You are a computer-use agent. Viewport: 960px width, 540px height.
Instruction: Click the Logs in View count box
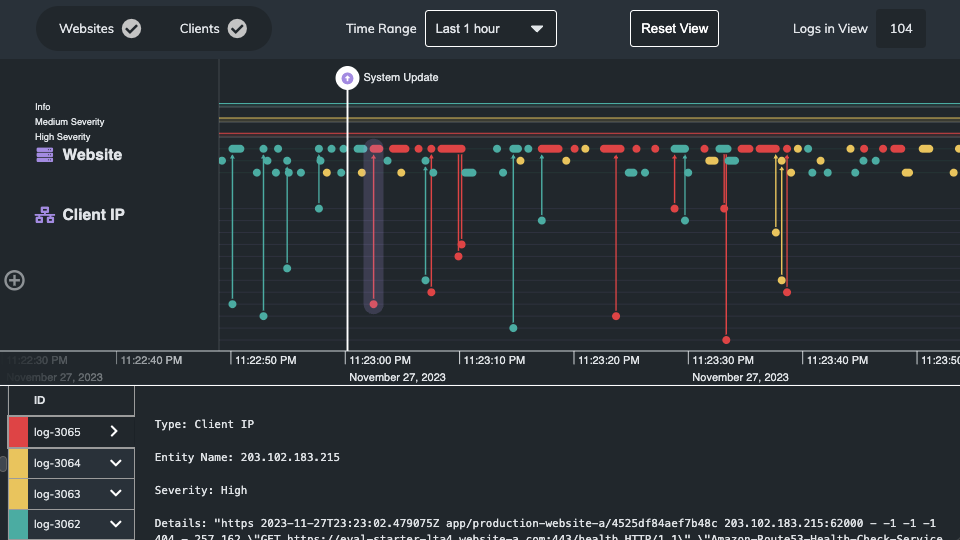click(900, 29)
